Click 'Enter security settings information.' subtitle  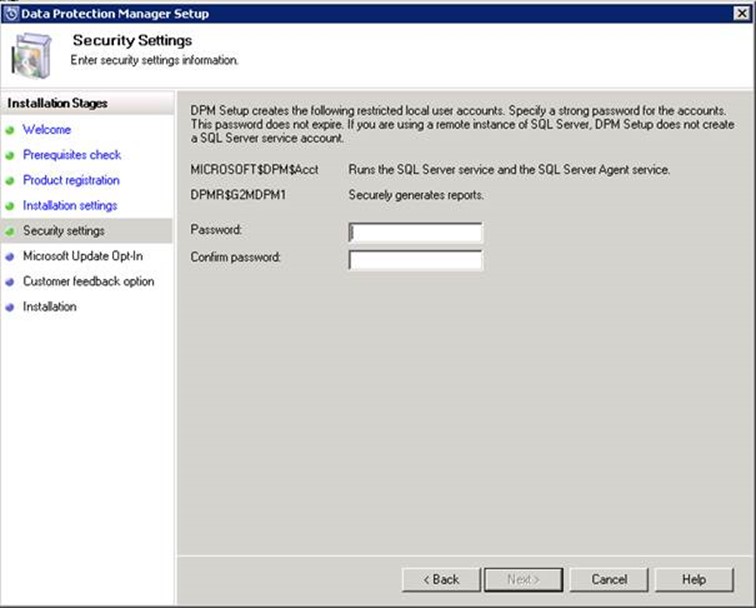[154, 60]
